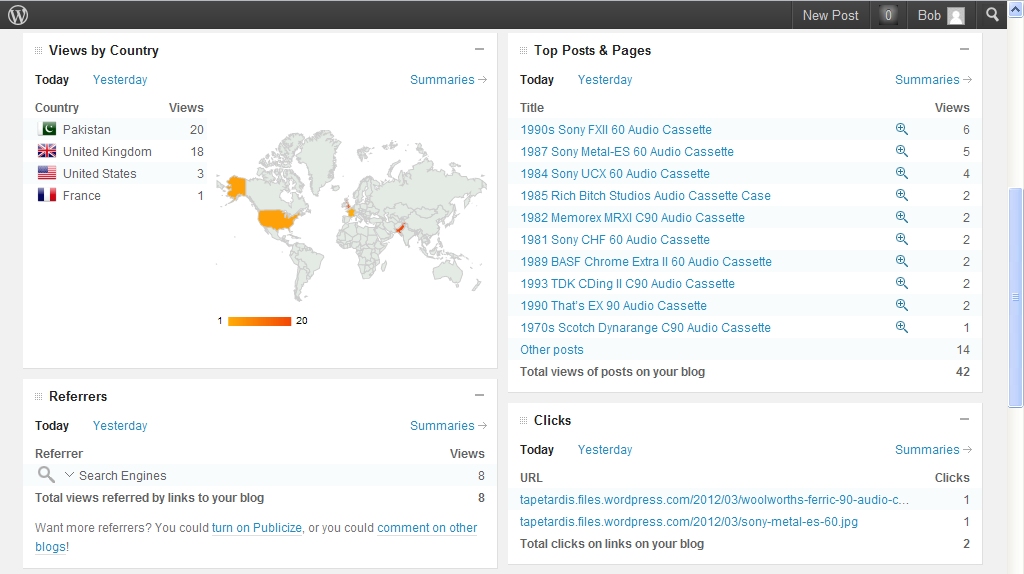Click the turn on Publicize link
This screenshot has width=1024, height=574.
(257, 528)
